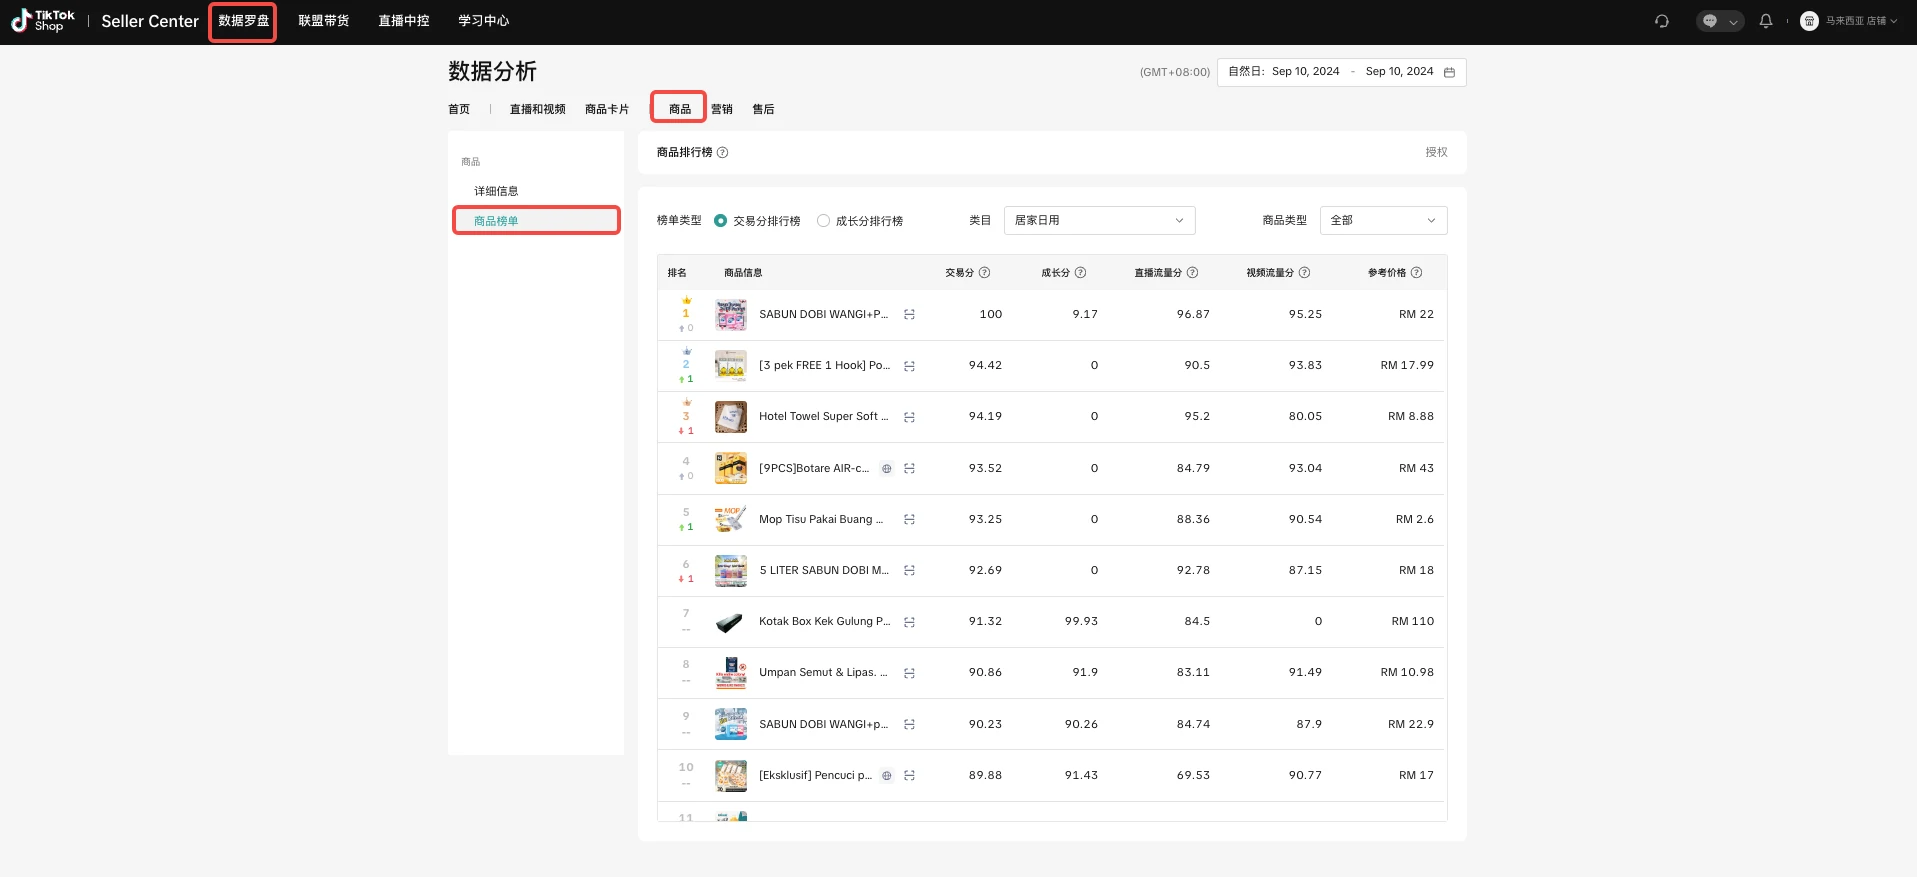This screenshot has height=877, width=1917.
Task: Select the 成长分排行榜 radio option
Action: [823, 221]
